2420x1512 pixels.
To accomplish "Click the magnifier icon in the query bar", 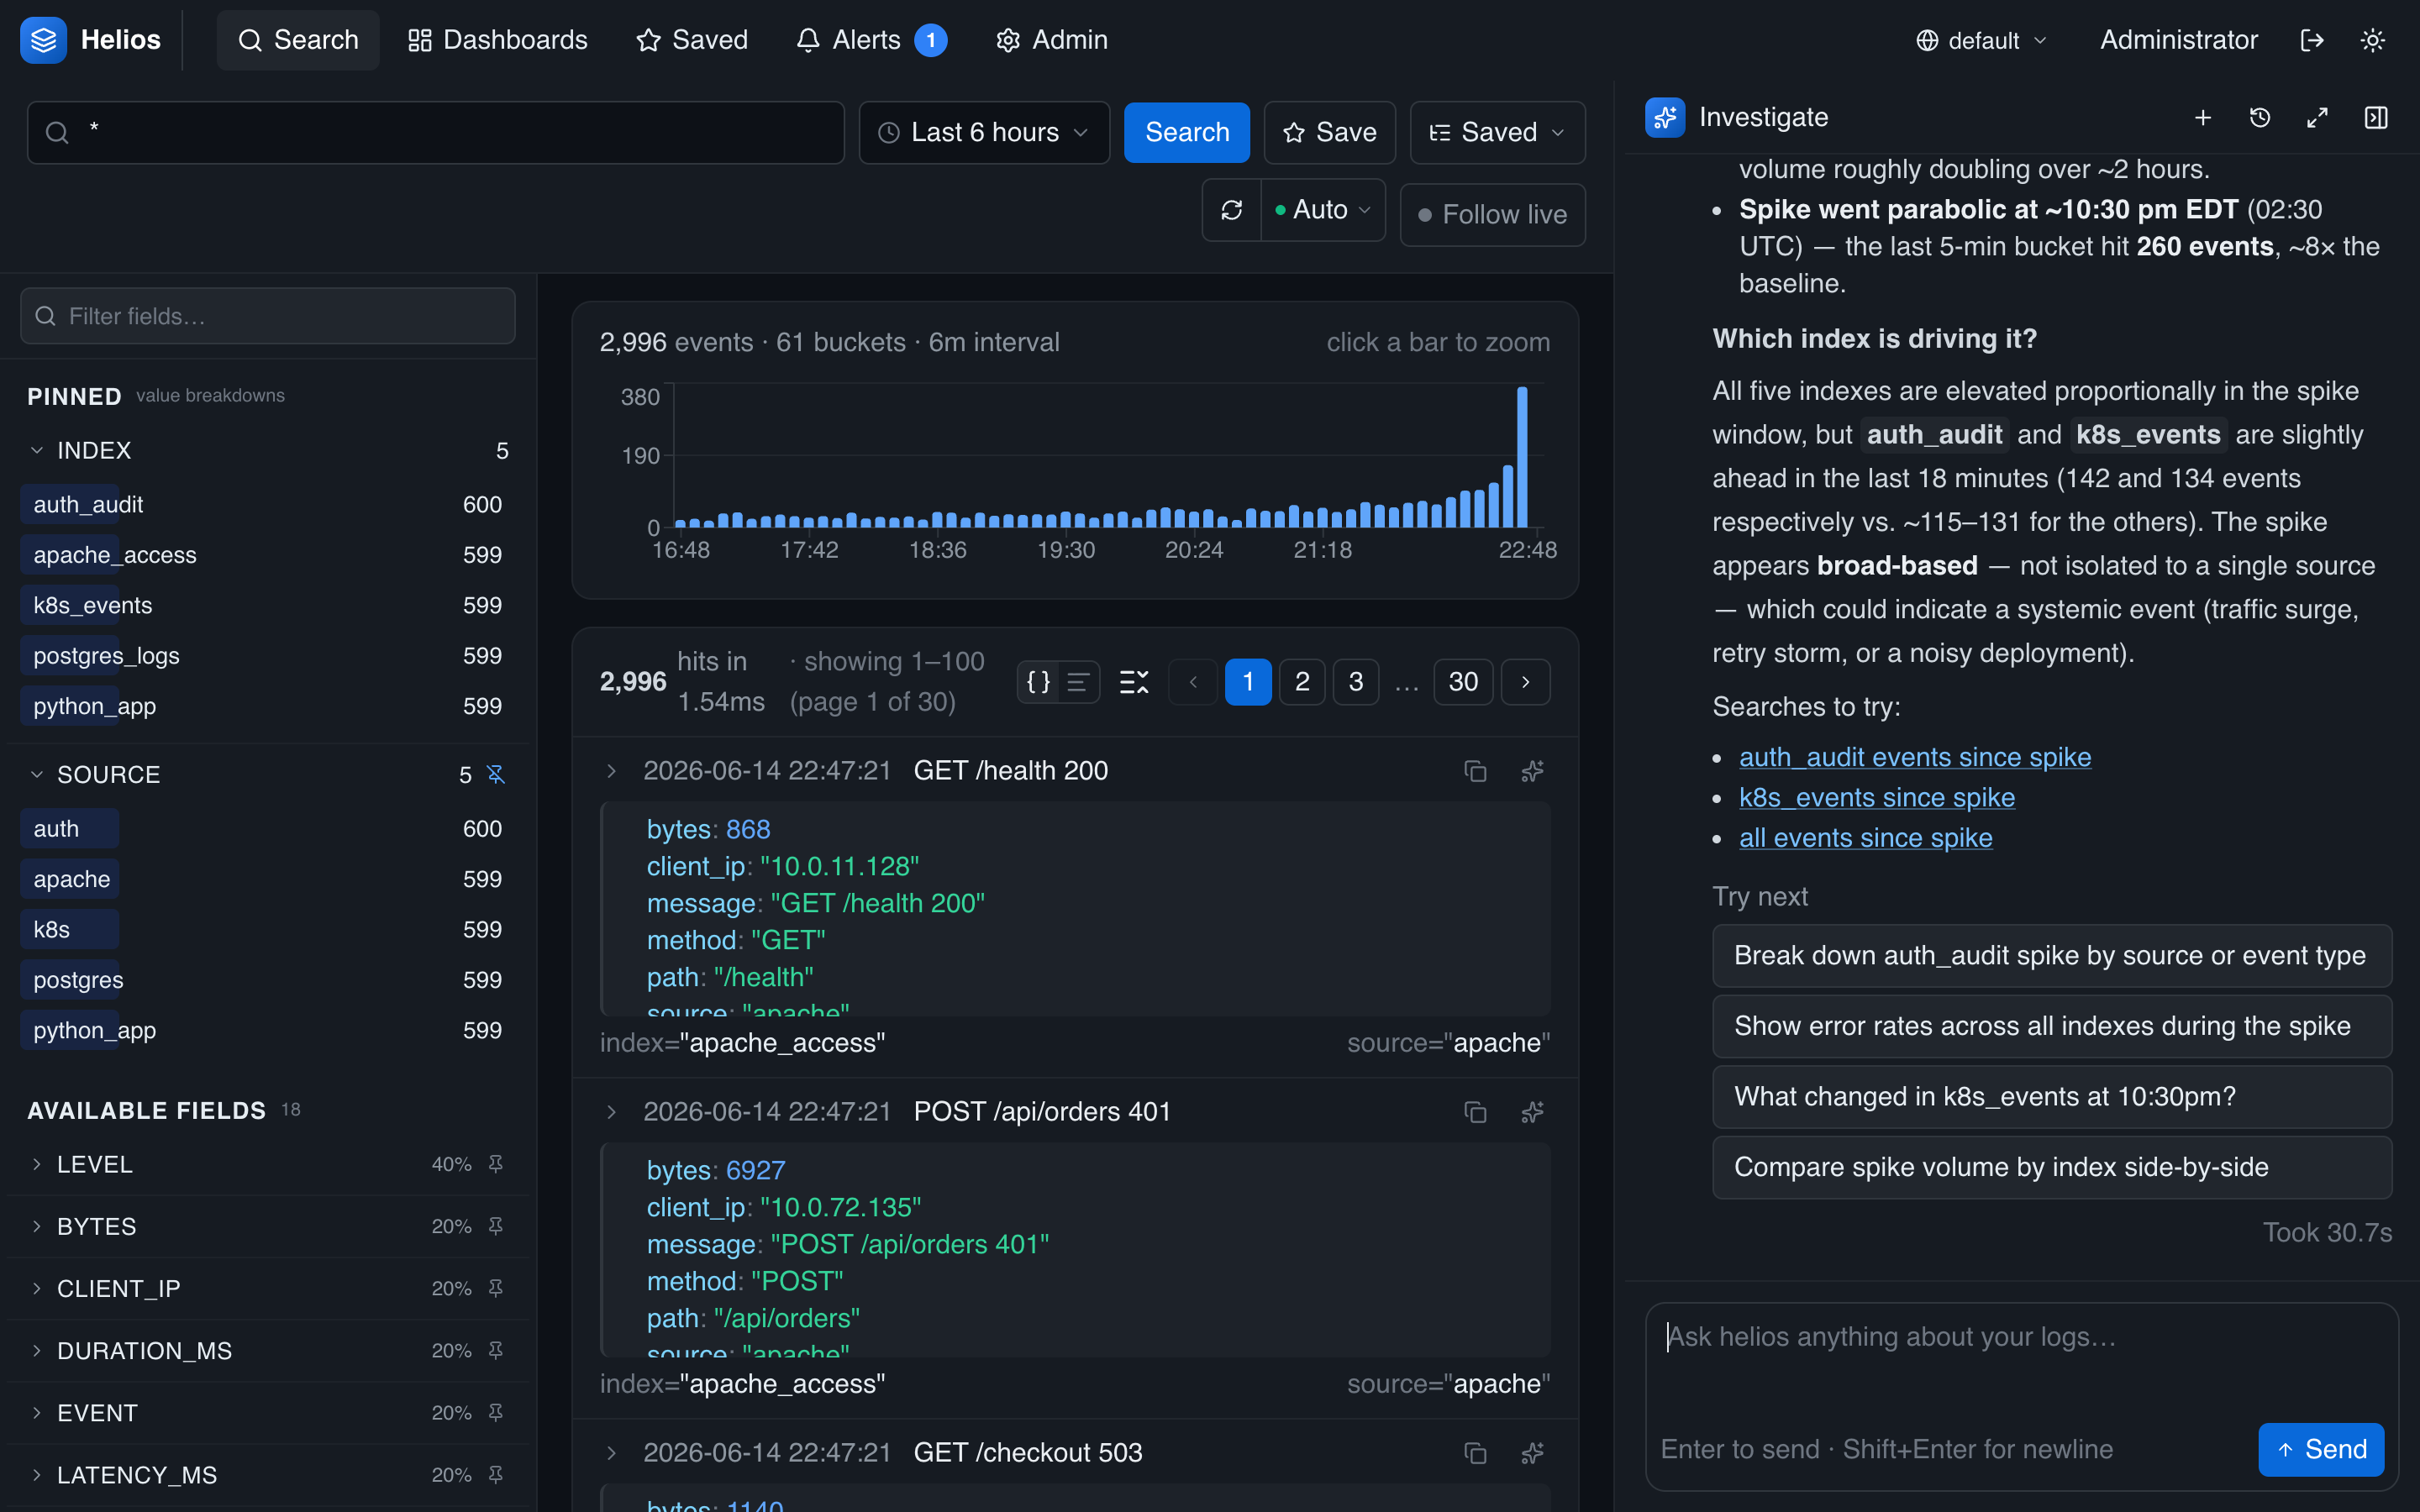I will [x=58, y=132].
